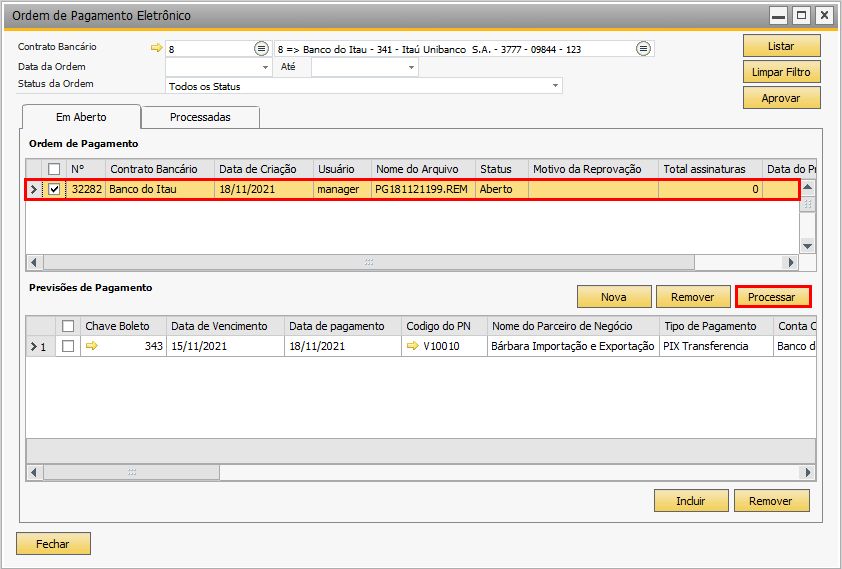This screenshot has height=569, width=842.
Task: Click the Listar button
Action: click(x=781, y=46)
